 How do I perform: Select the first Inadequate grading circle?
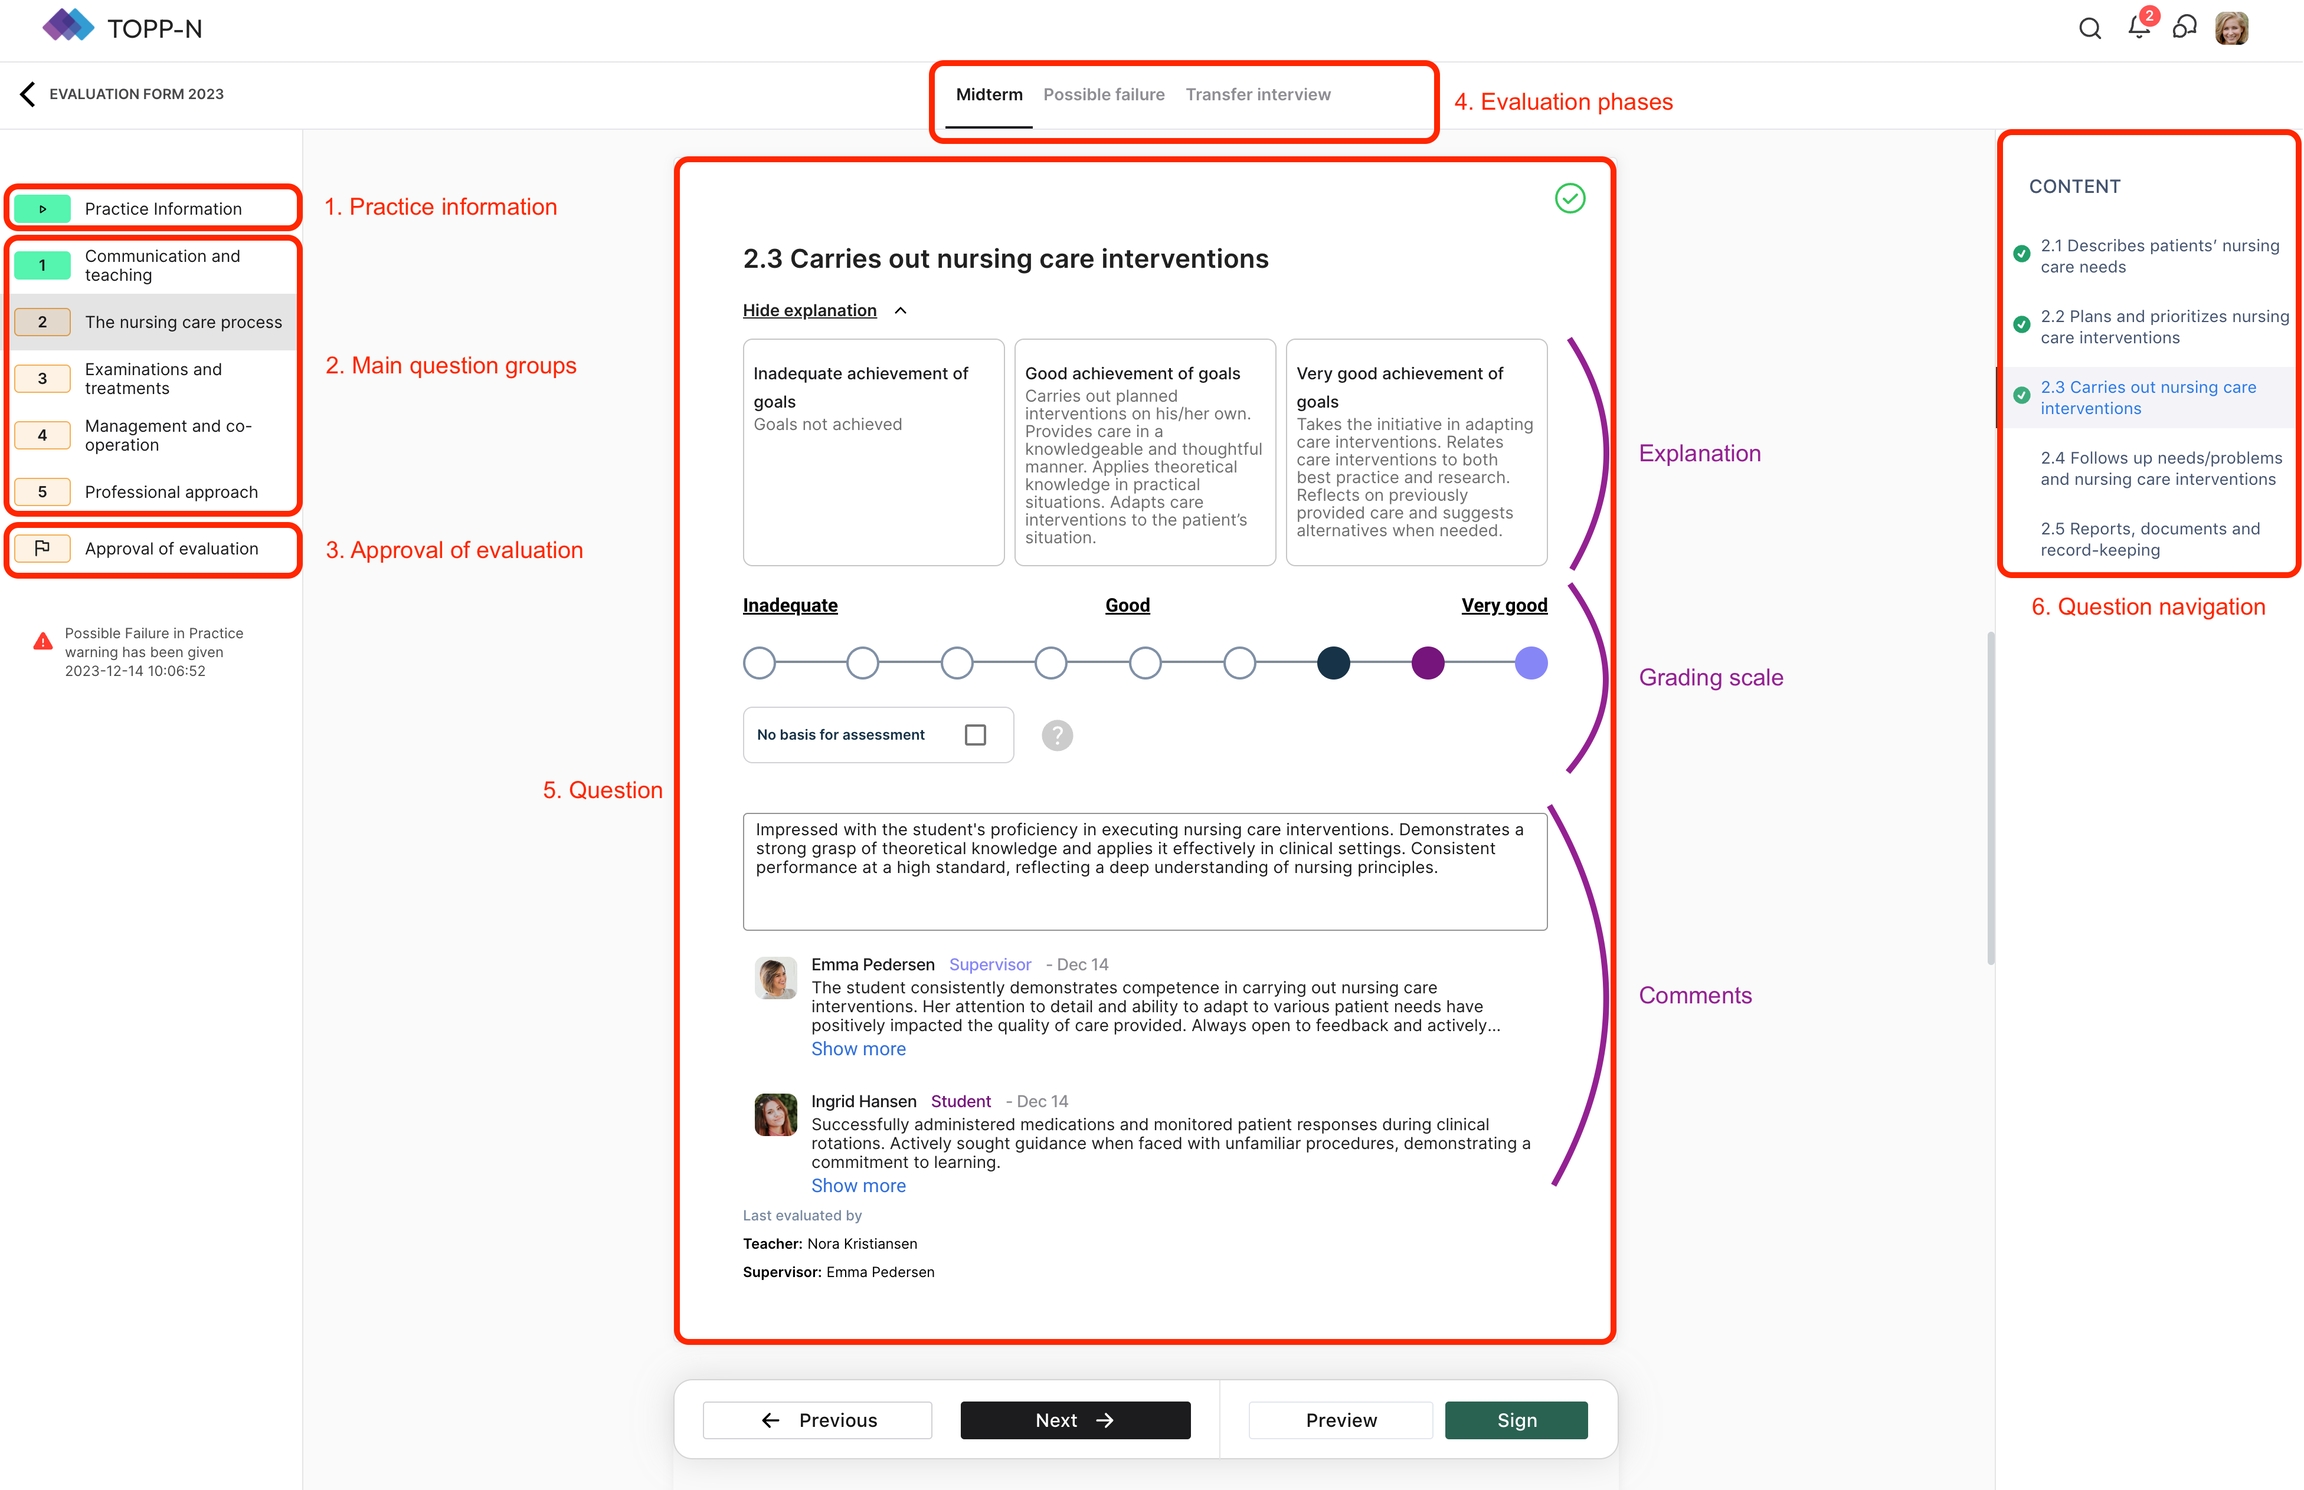point(760,663)
